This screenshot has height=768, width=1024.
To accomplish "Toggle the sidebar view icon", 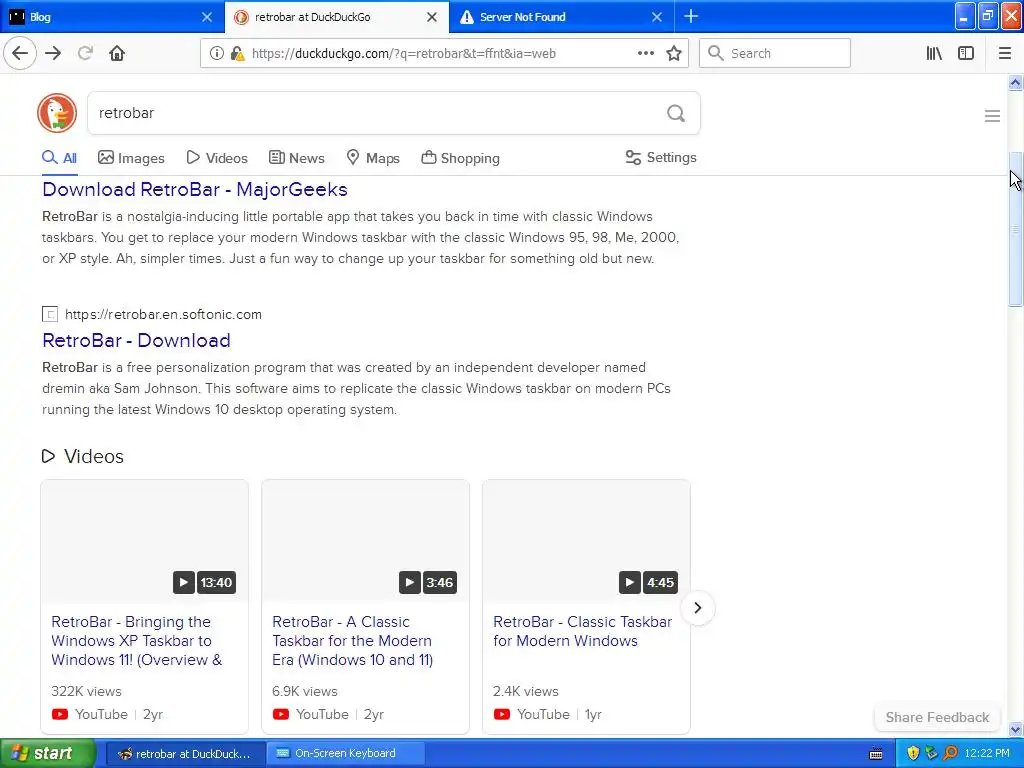I will [966, 53].
